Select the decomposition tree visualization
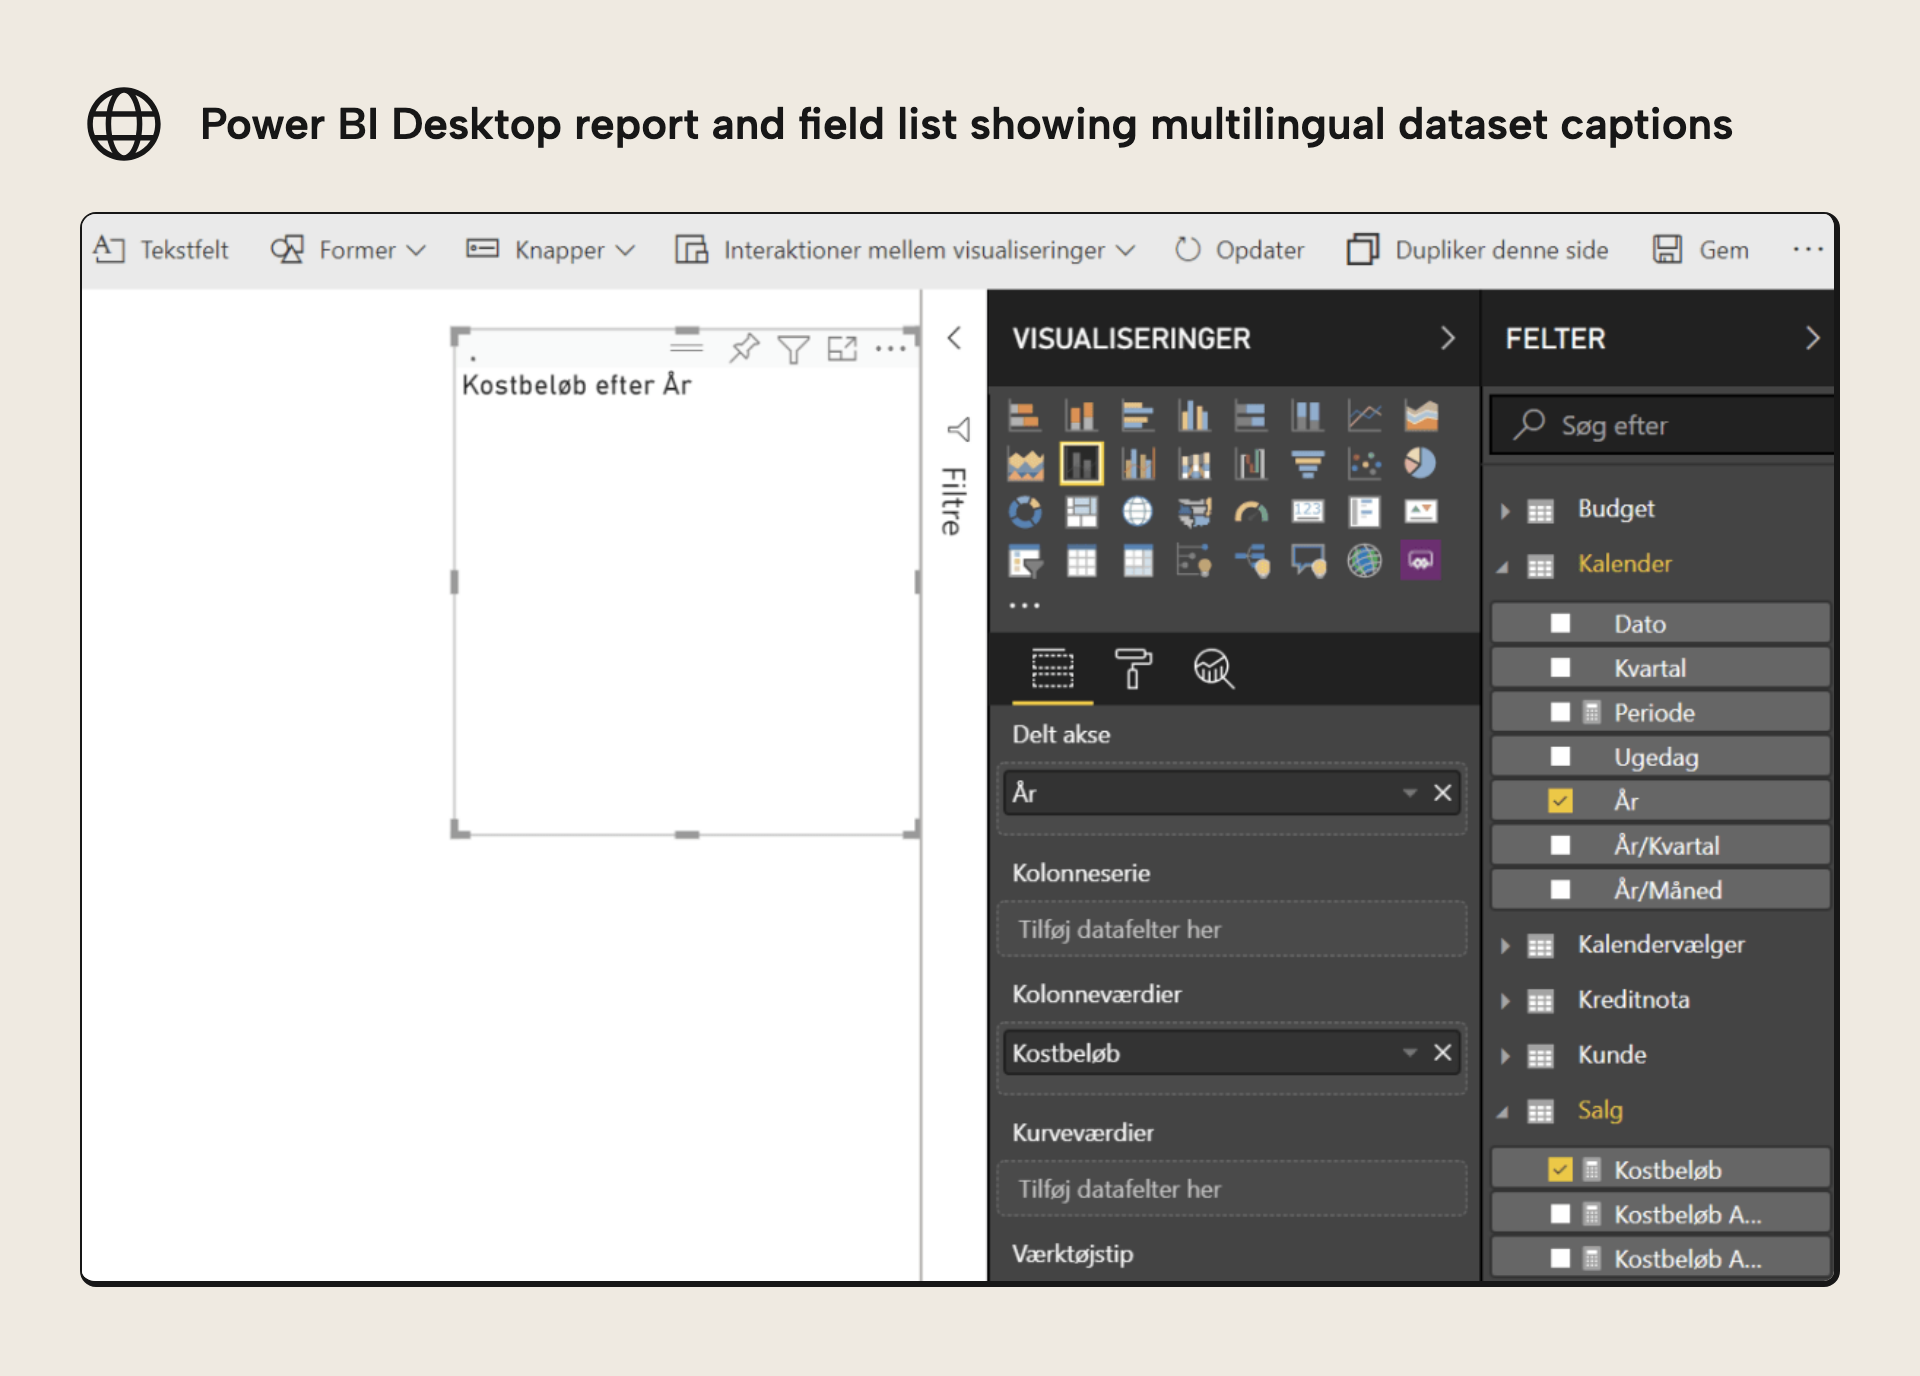 click(x=1251, y=561)
